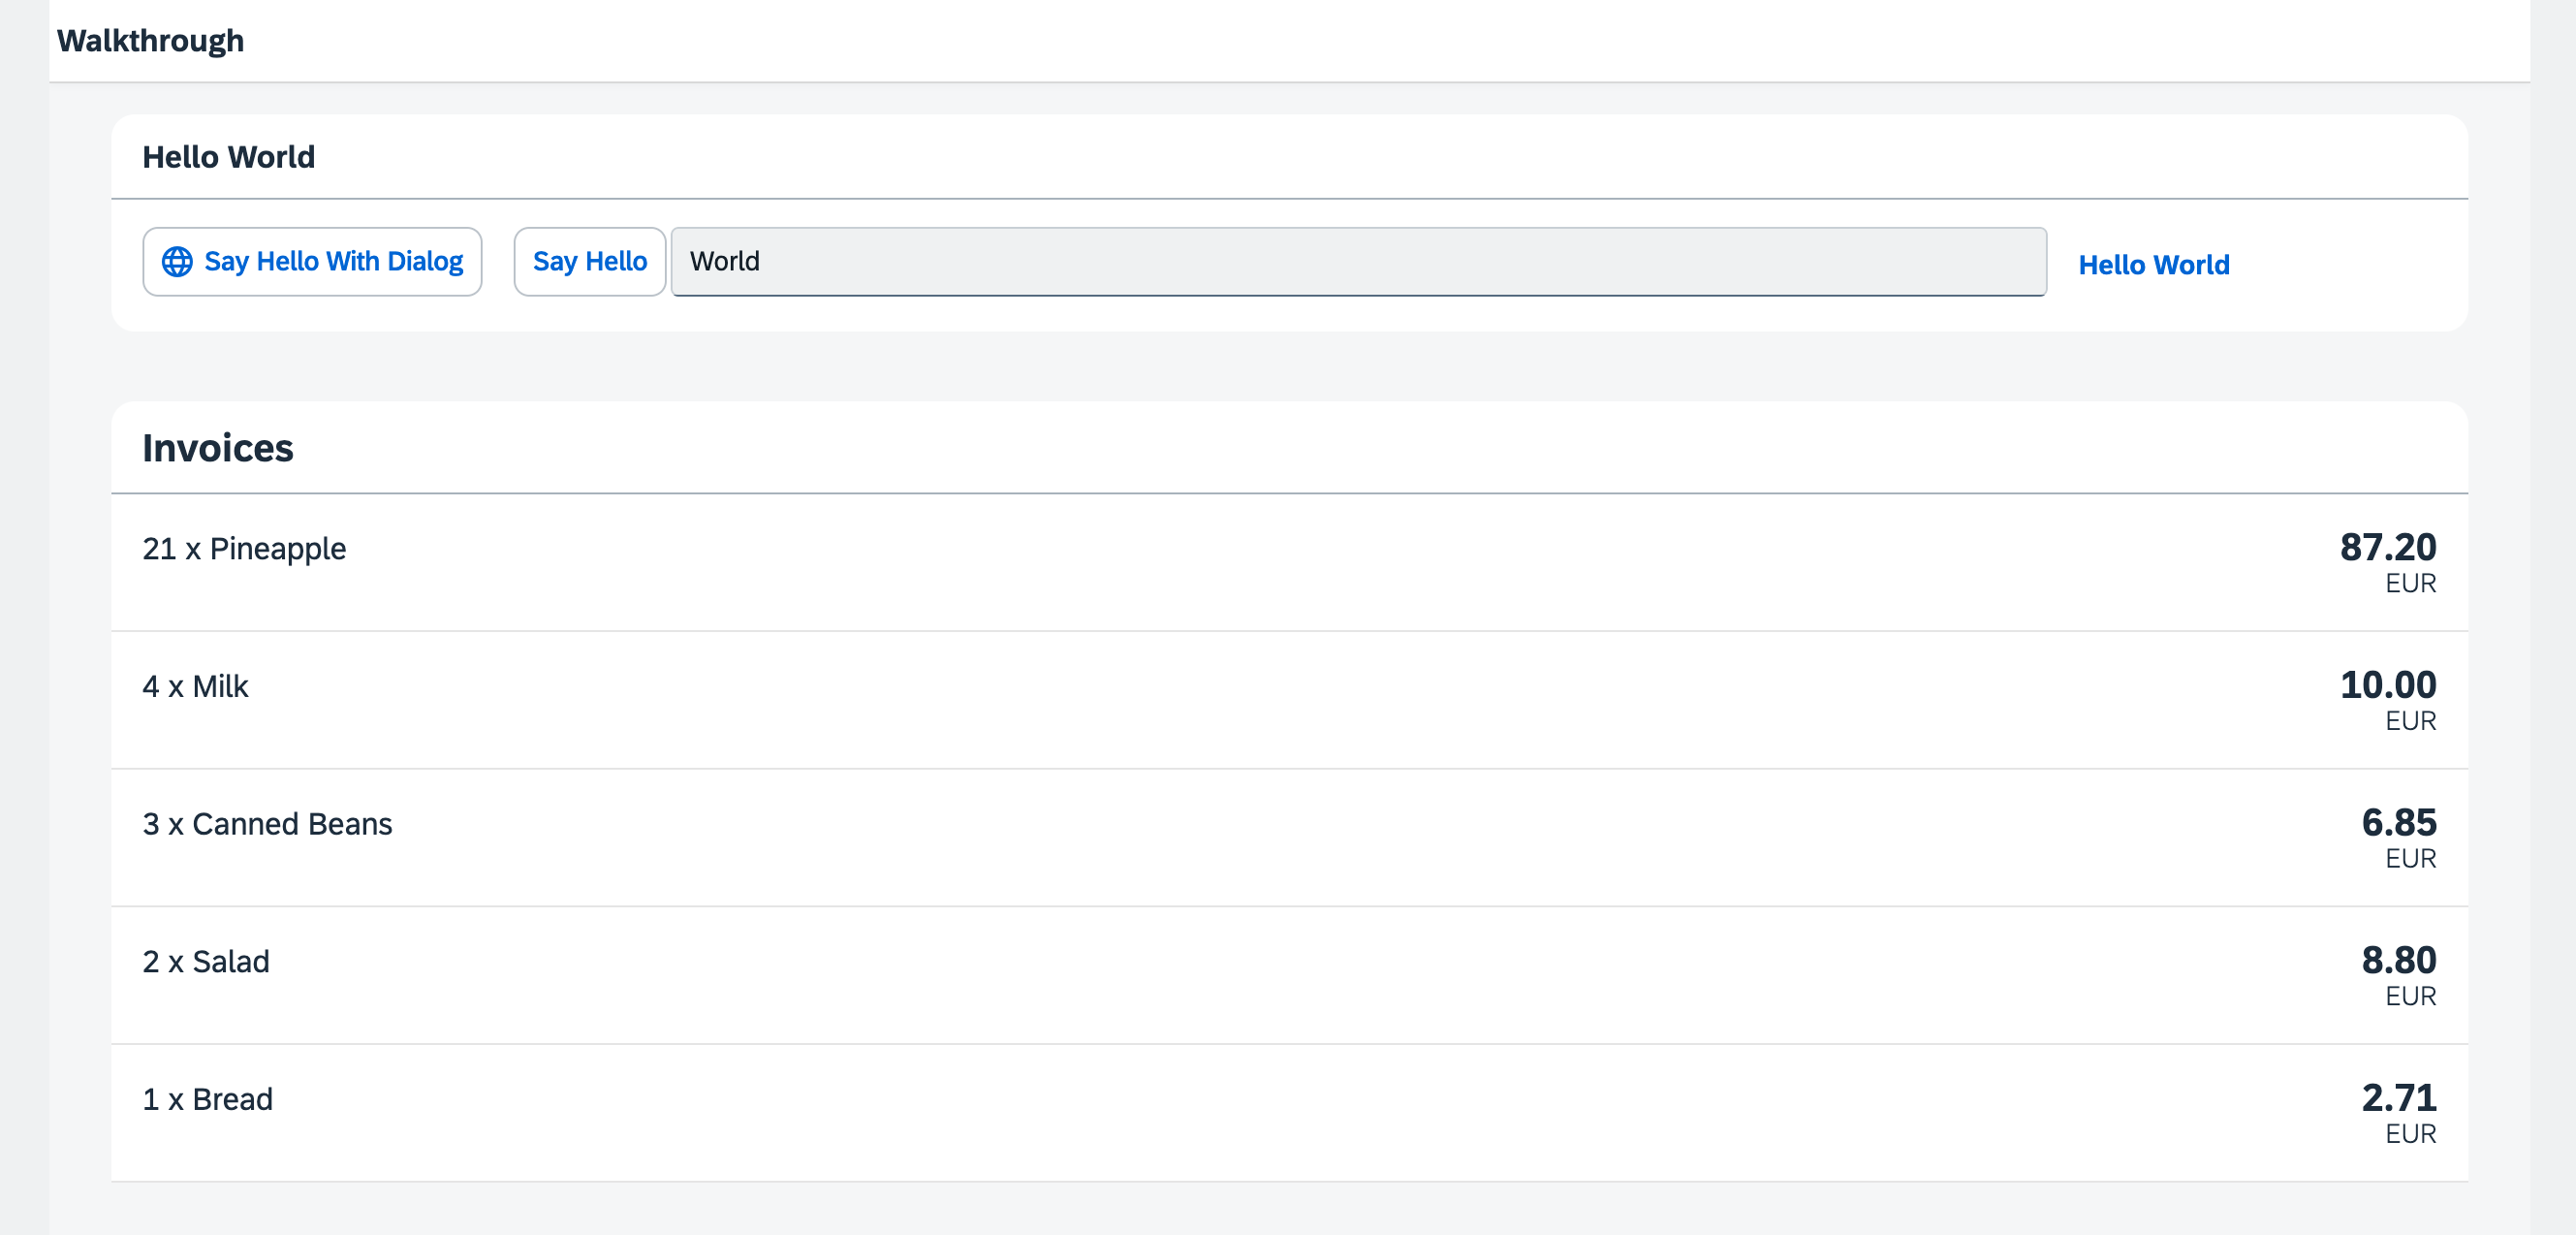Click the Say Hello With Dialog button
Screen dimensions: 2576x1235
[x=312, y=261]
